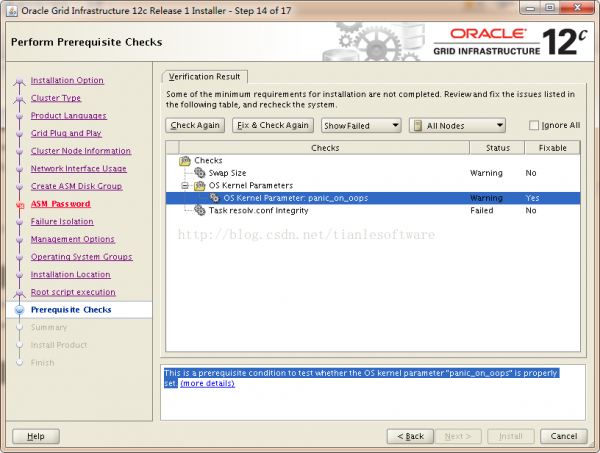Close the installer window
The height and width of the screenshot is (453, 600).
point(577,8)
